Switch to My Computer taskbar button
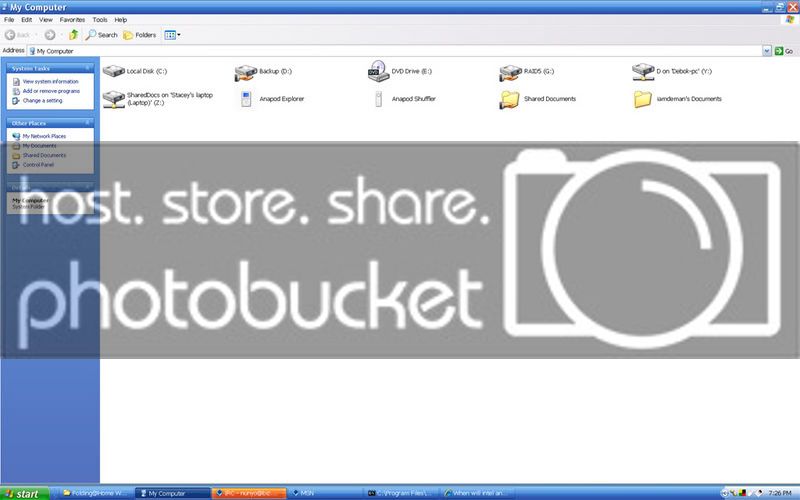Viewport: 800px width, 500px height. pyautogui.click(x=172, y=493)
